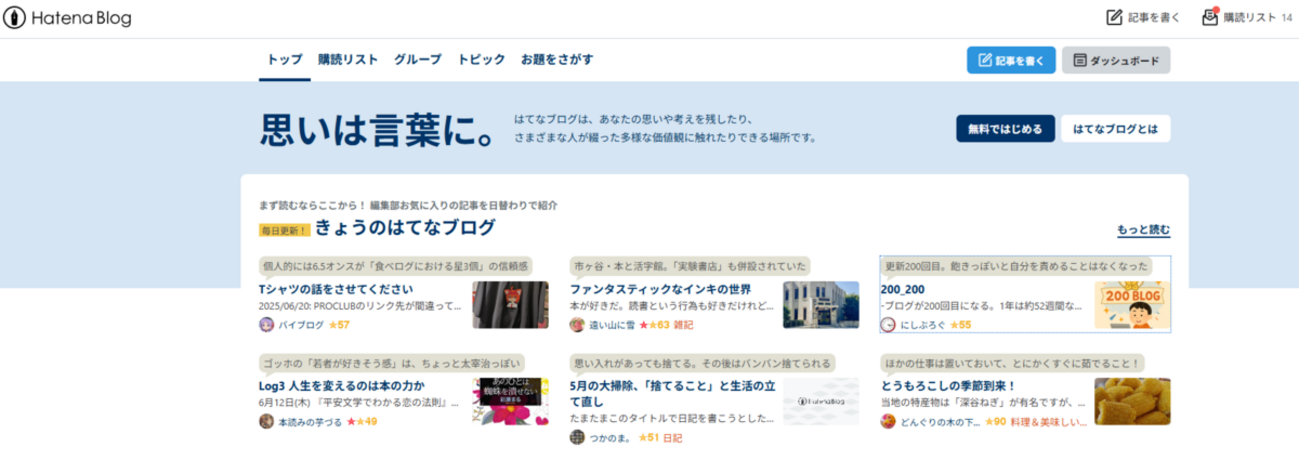Click the pencil icon in the header
Viewport: 1299px width, 460px height.
point(1114,18)
